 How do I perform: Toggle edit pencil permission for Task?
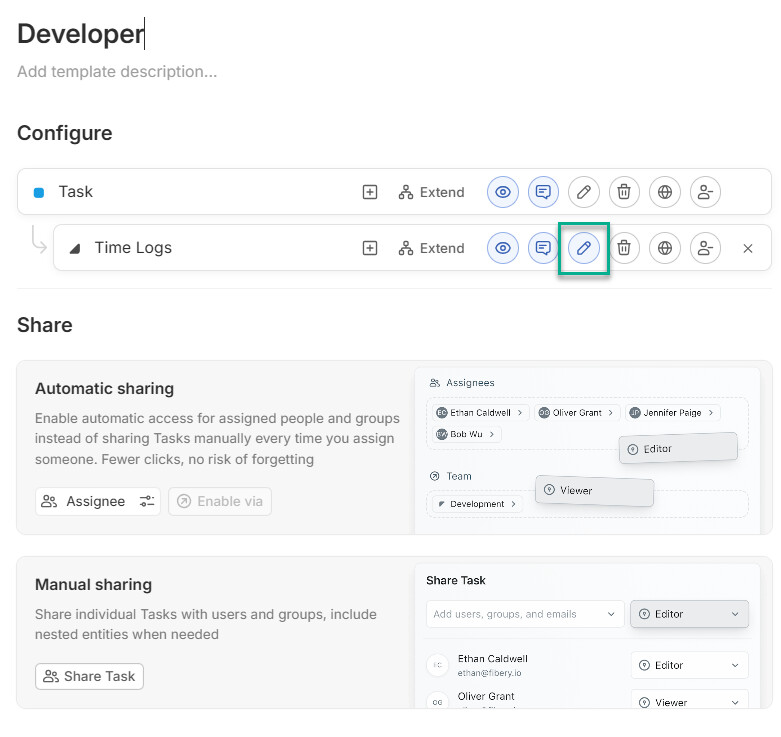point(584,192)
